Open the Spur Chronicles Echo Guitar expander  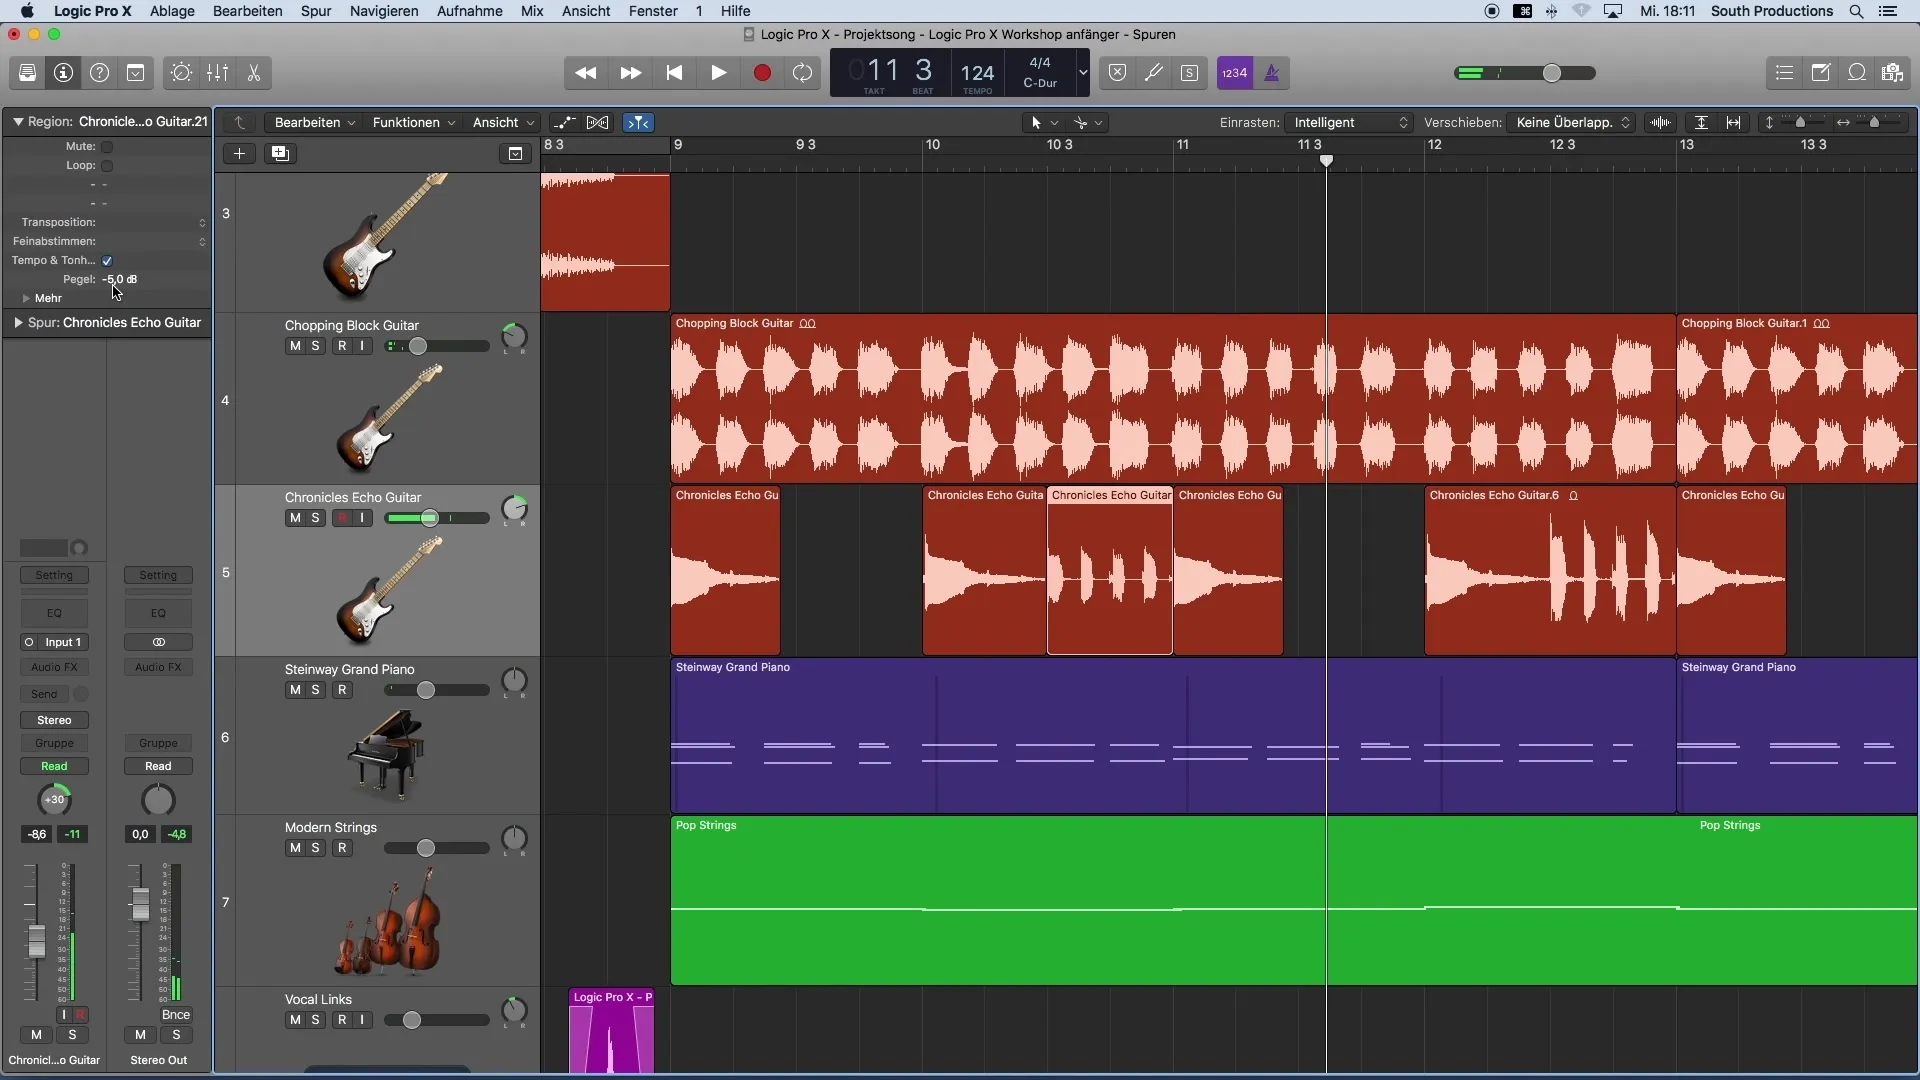coord(17,322)
